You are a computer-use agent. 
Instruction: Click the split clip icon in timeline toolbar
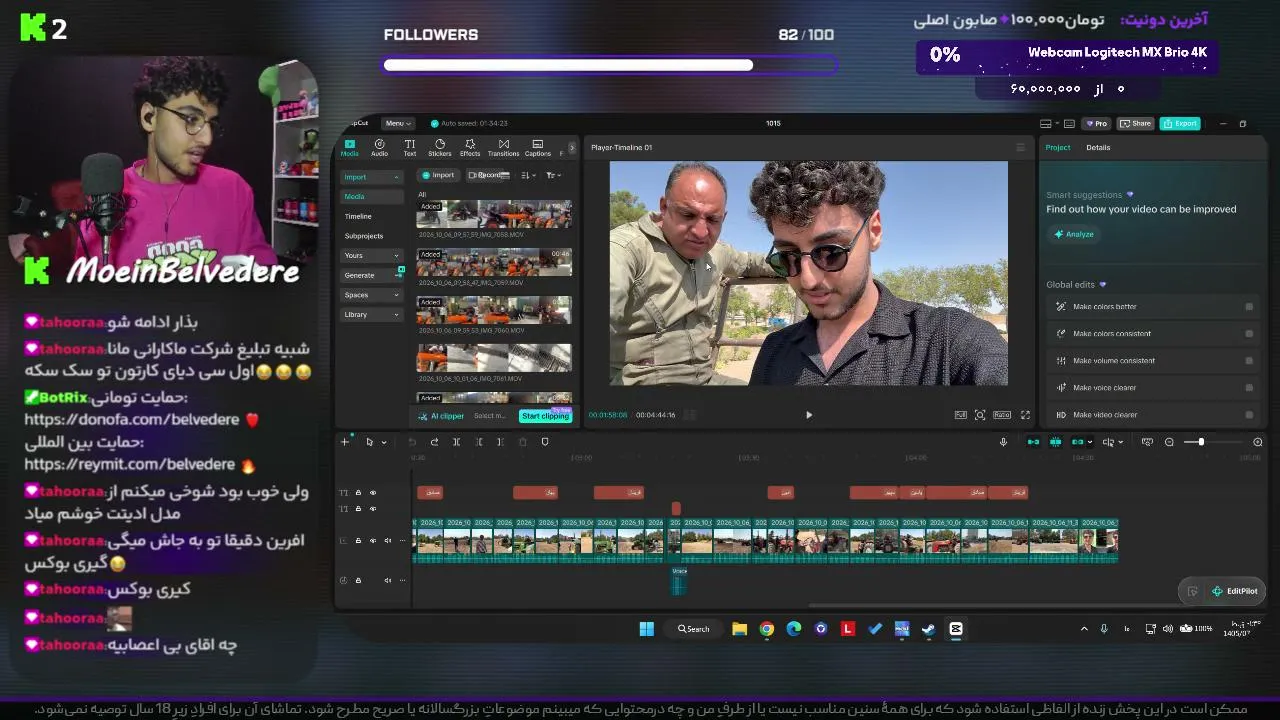click(x=456, y=442)
